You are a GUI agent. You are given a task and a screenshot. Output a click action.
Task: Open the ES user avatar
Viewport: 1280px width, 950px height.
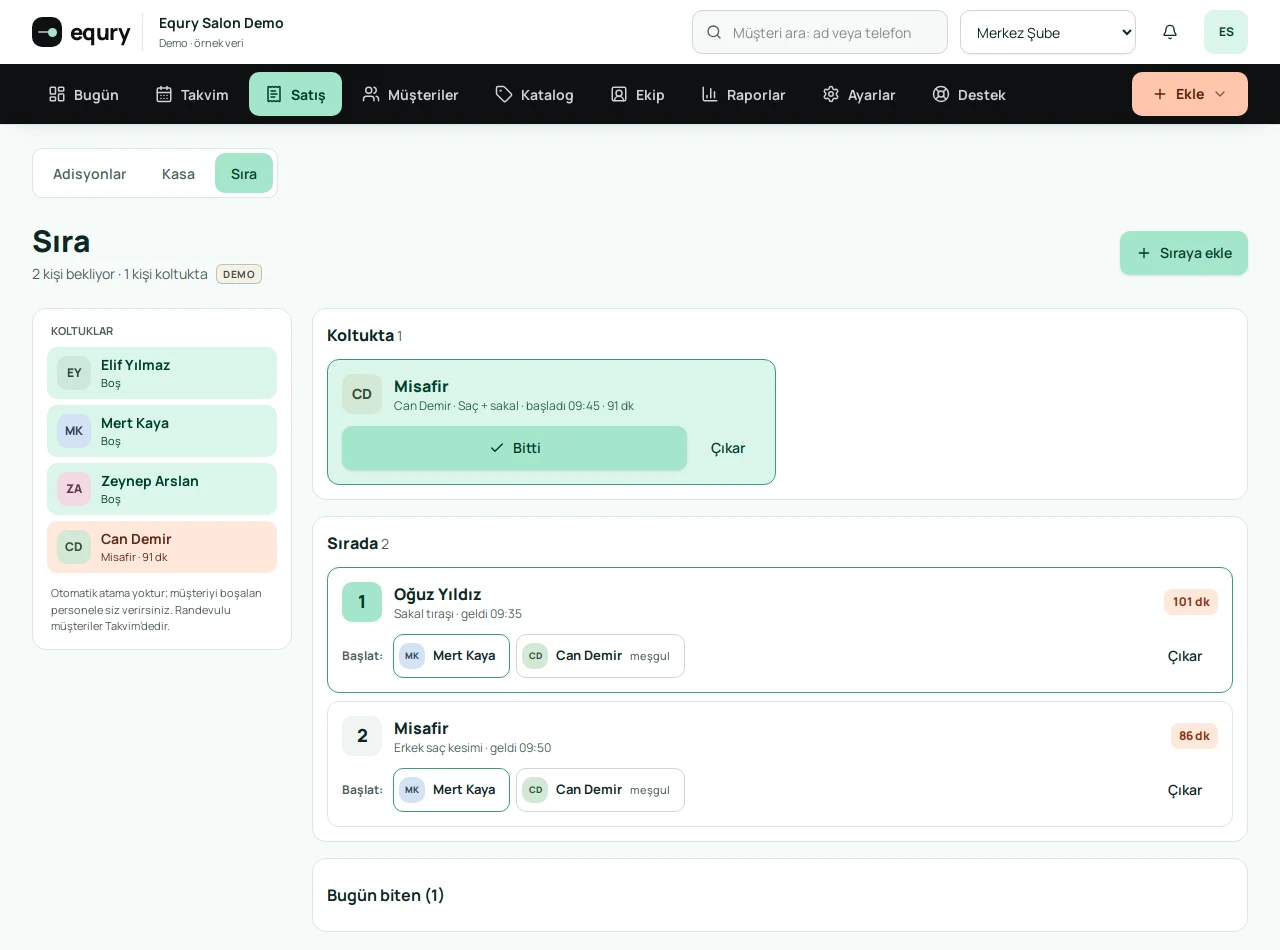tap(1226, 32)
